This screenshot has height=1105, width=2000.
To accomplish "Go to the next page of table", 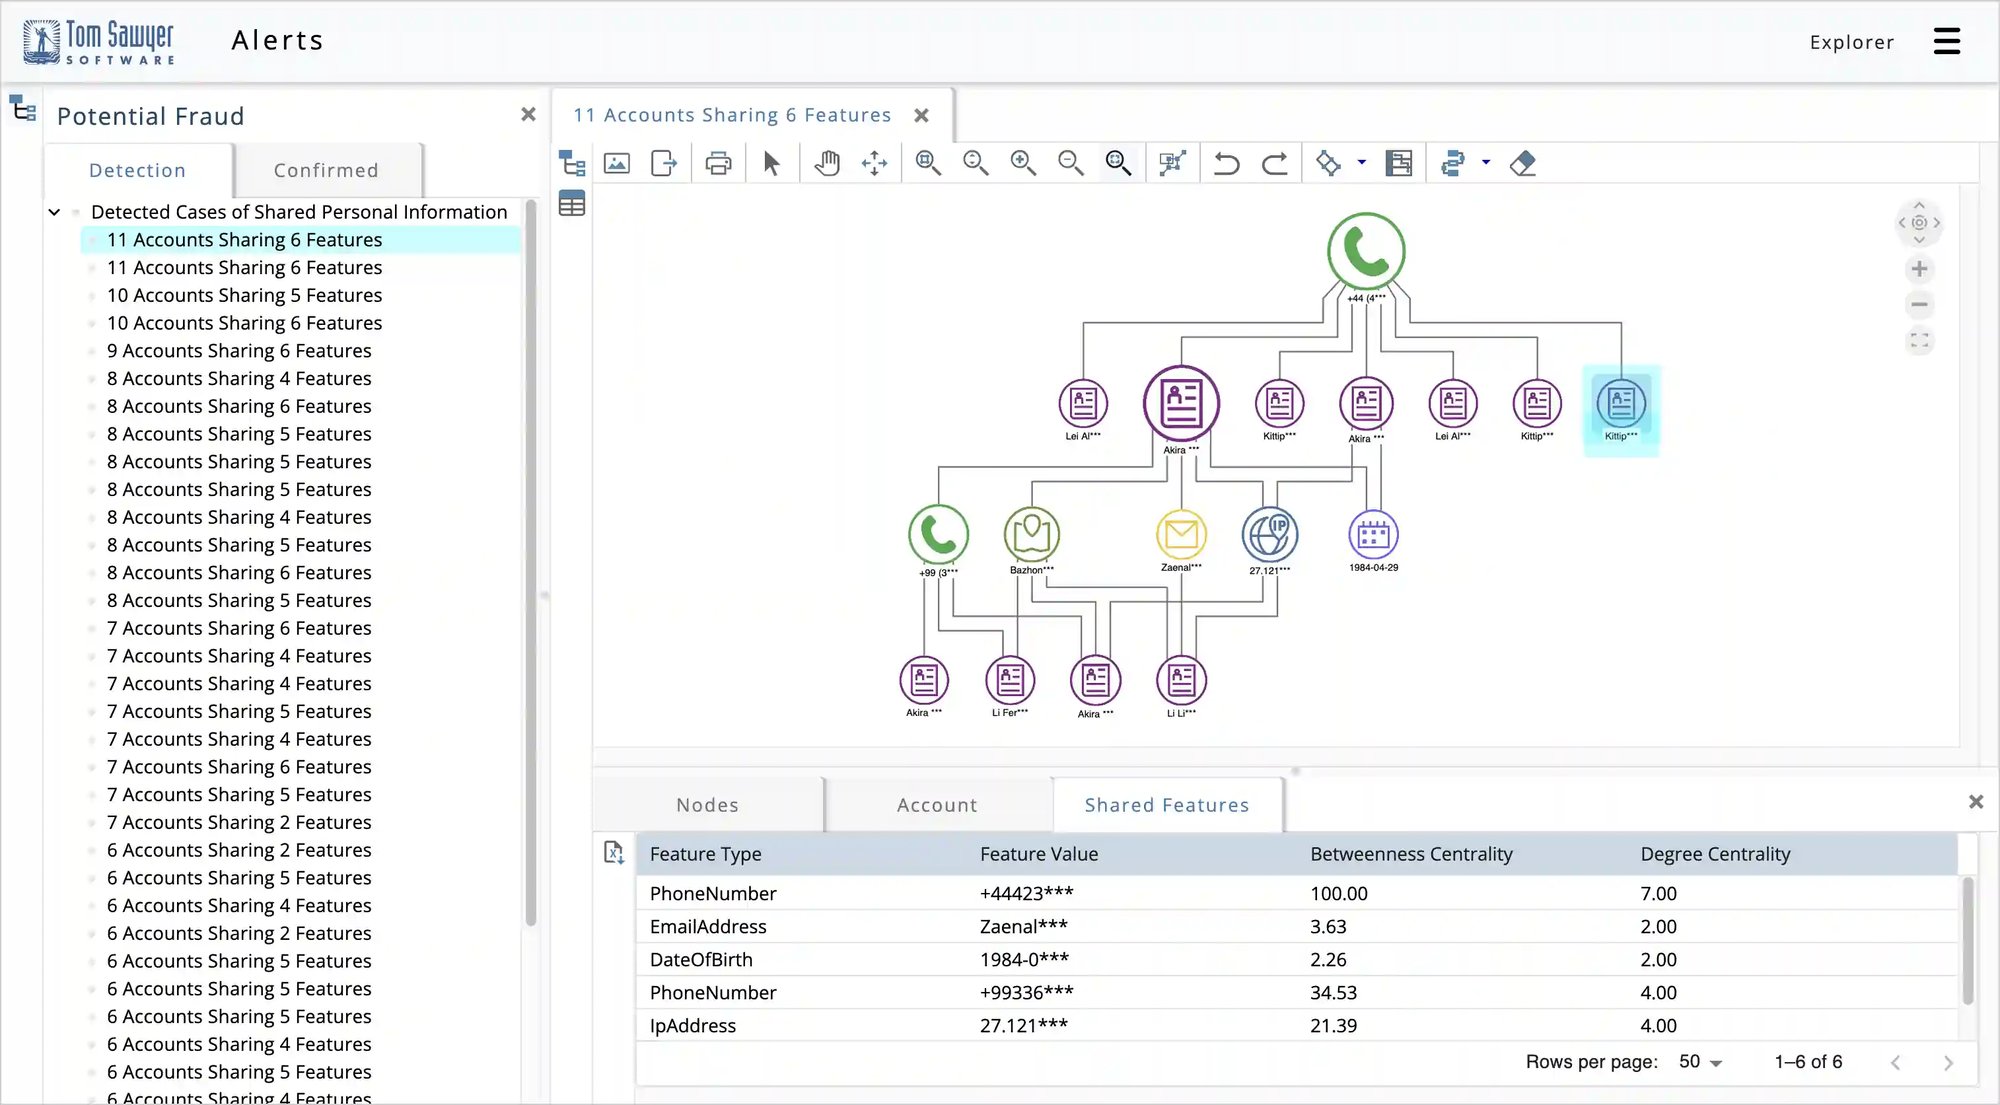I will (1948, 1063).
